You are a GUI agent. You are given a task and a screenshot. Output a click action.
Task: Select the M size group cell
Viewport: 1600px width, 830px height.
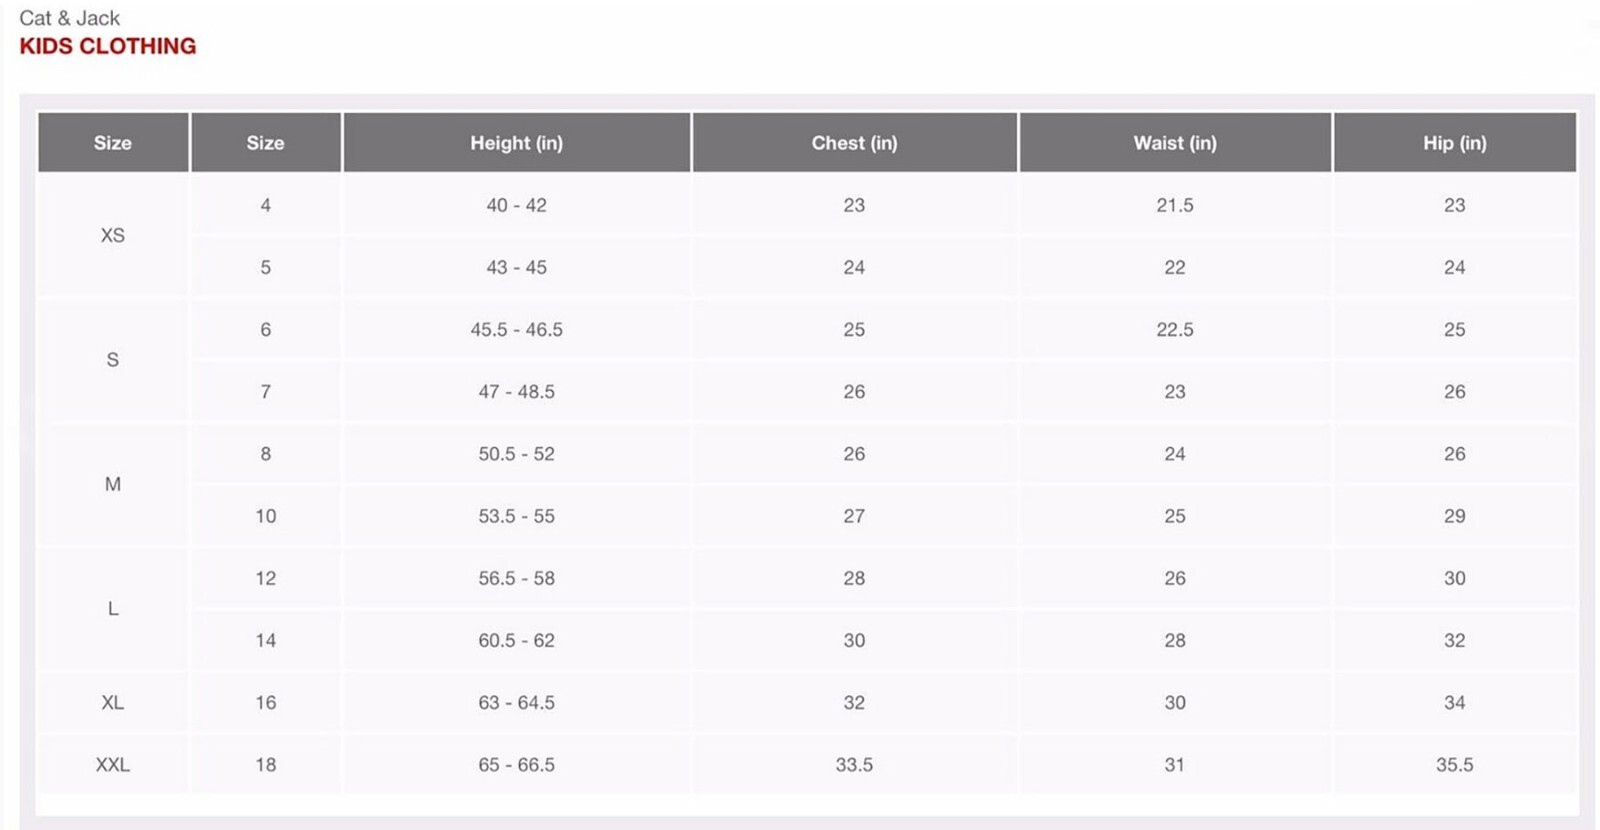click(113, 485)
